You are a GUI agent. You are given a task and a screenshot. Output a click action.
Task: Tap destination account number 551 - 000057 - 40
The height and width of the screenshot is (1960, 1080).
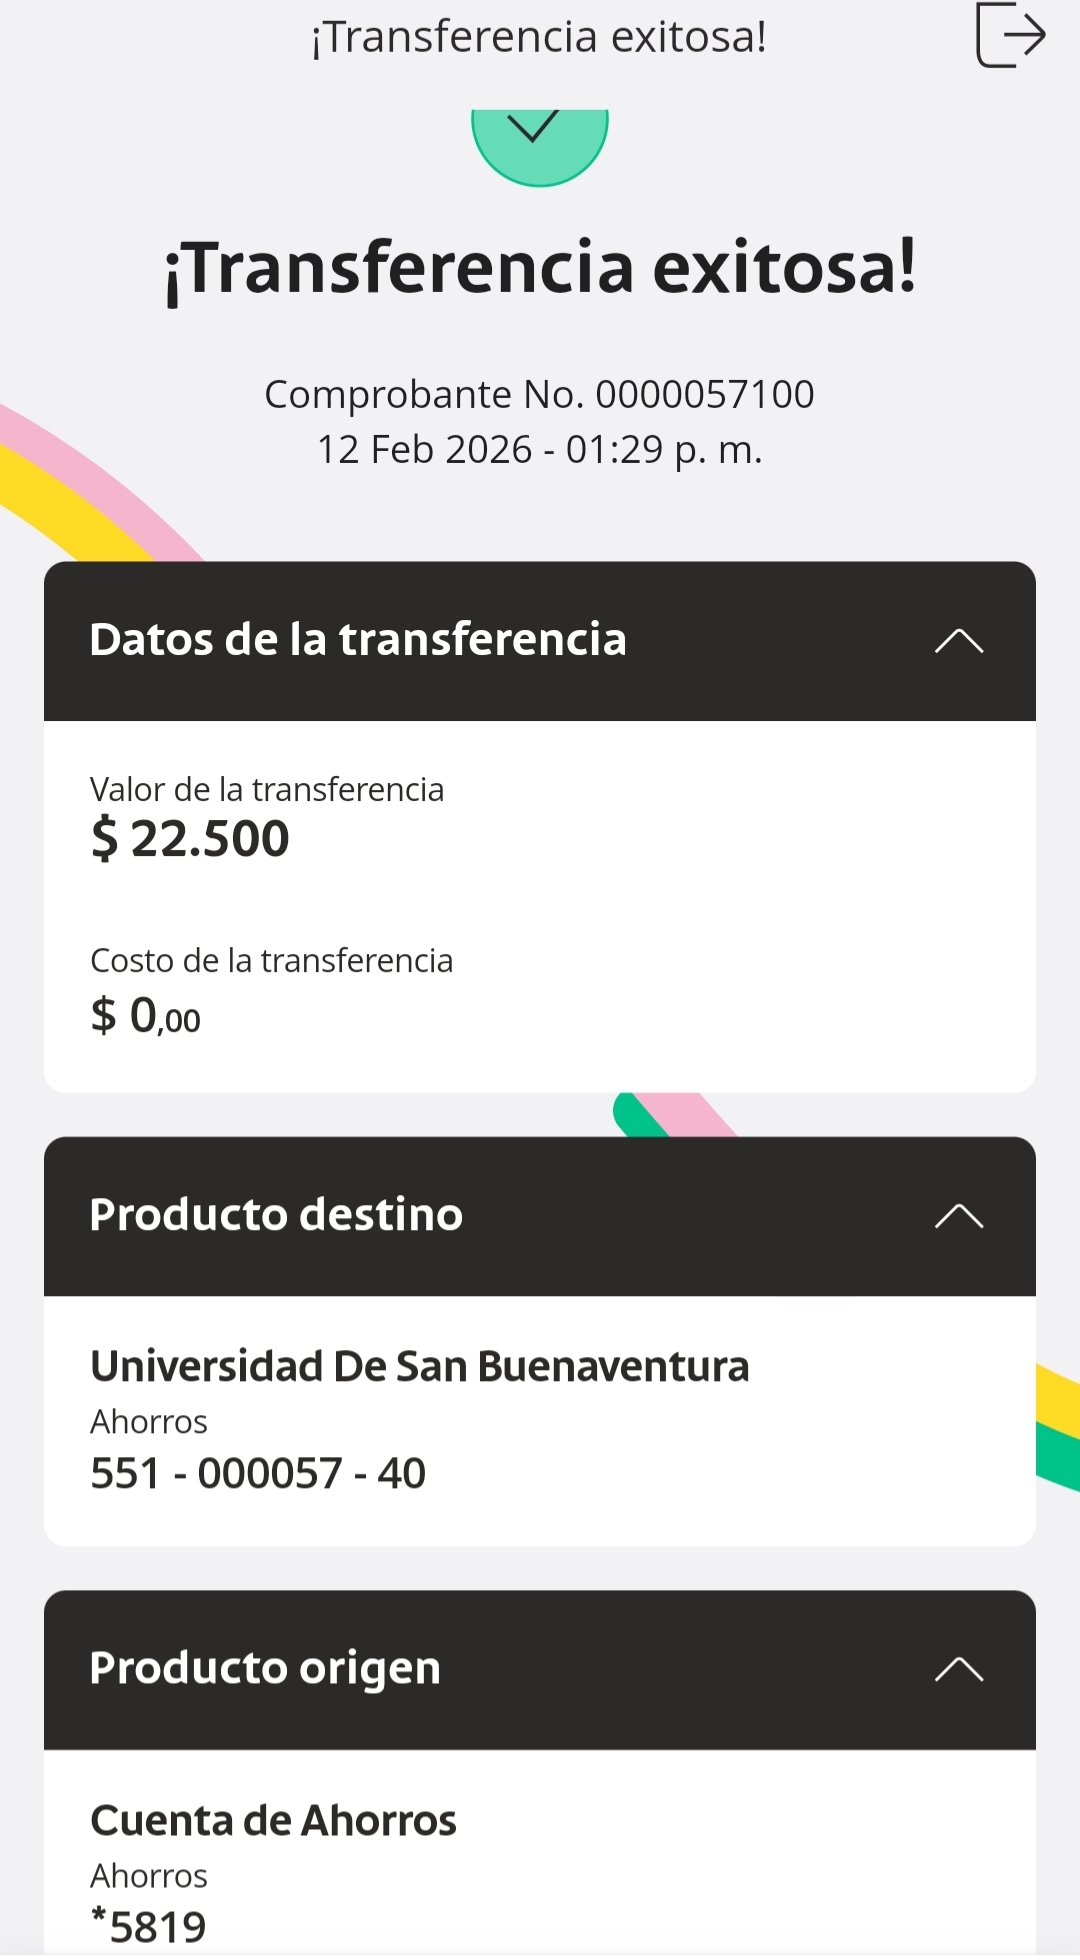click(x=258, y=1473)
